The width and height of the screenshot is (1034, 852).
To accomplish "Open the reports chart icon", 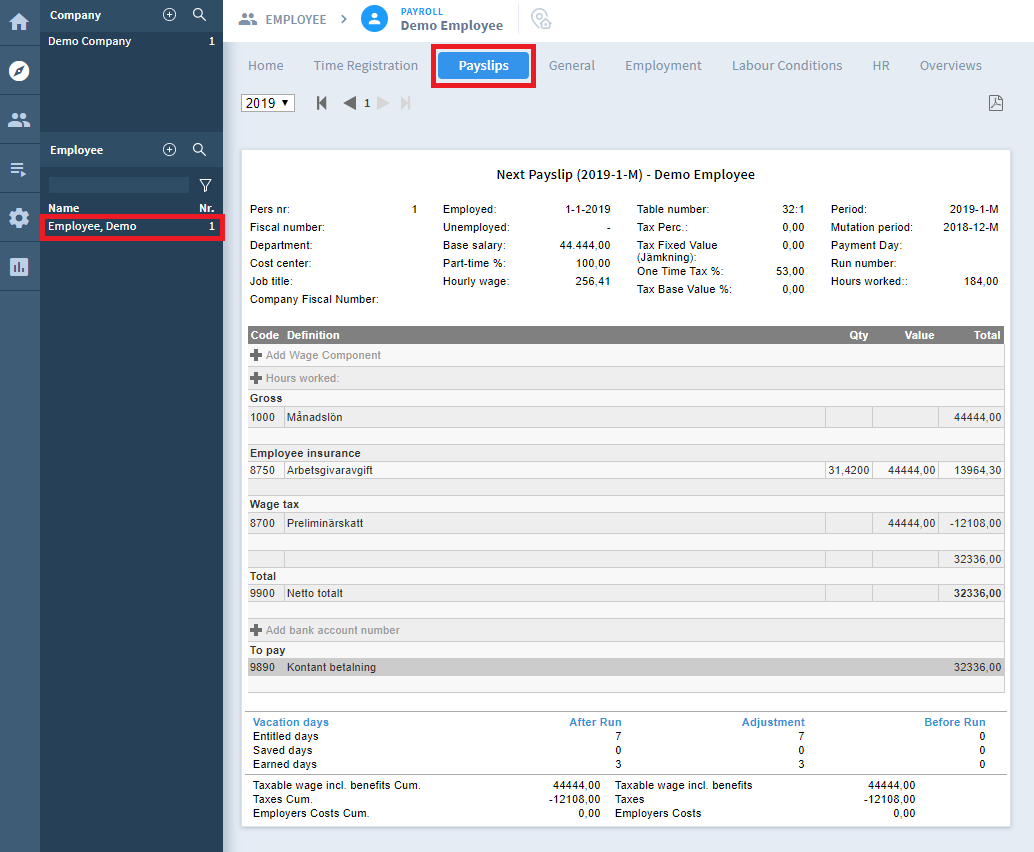I will (x=19, y=266).
